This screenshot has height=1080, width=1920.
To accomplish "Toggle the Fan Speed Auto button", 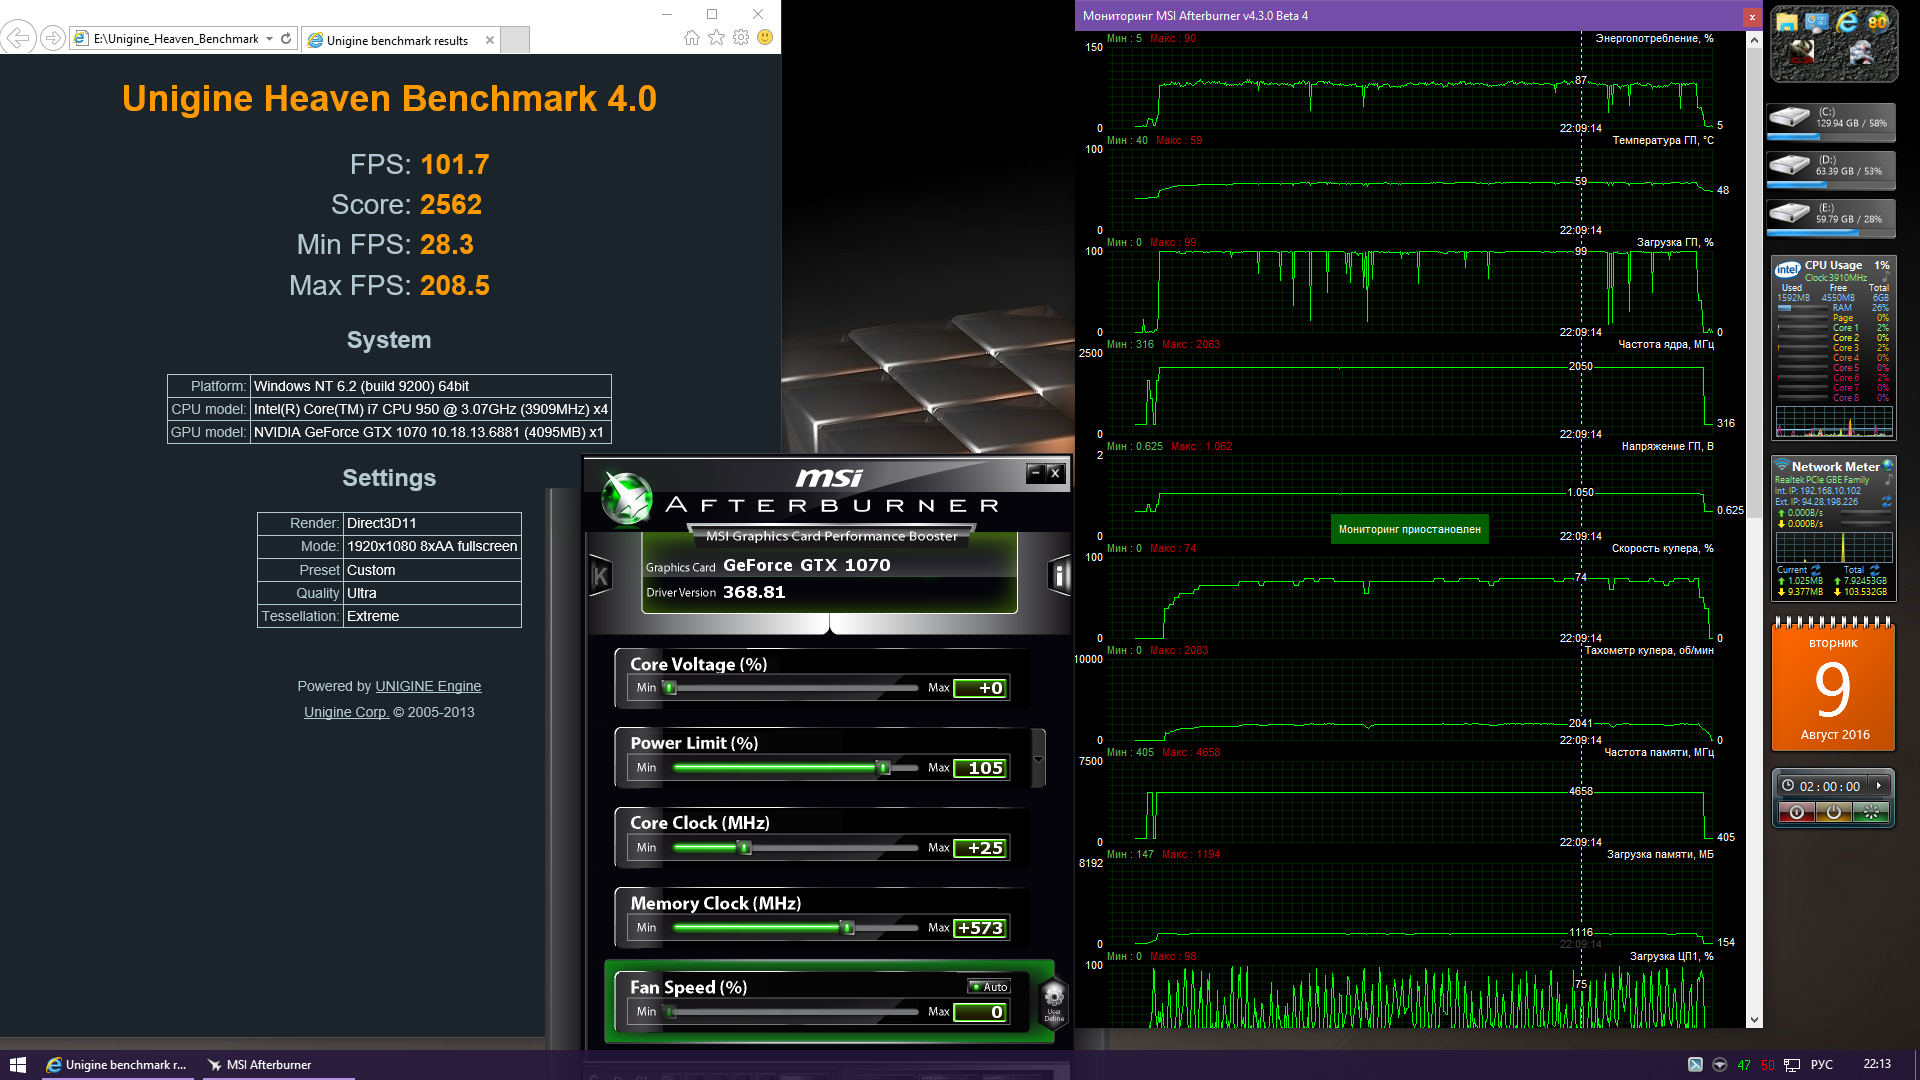I will point(989,987).
